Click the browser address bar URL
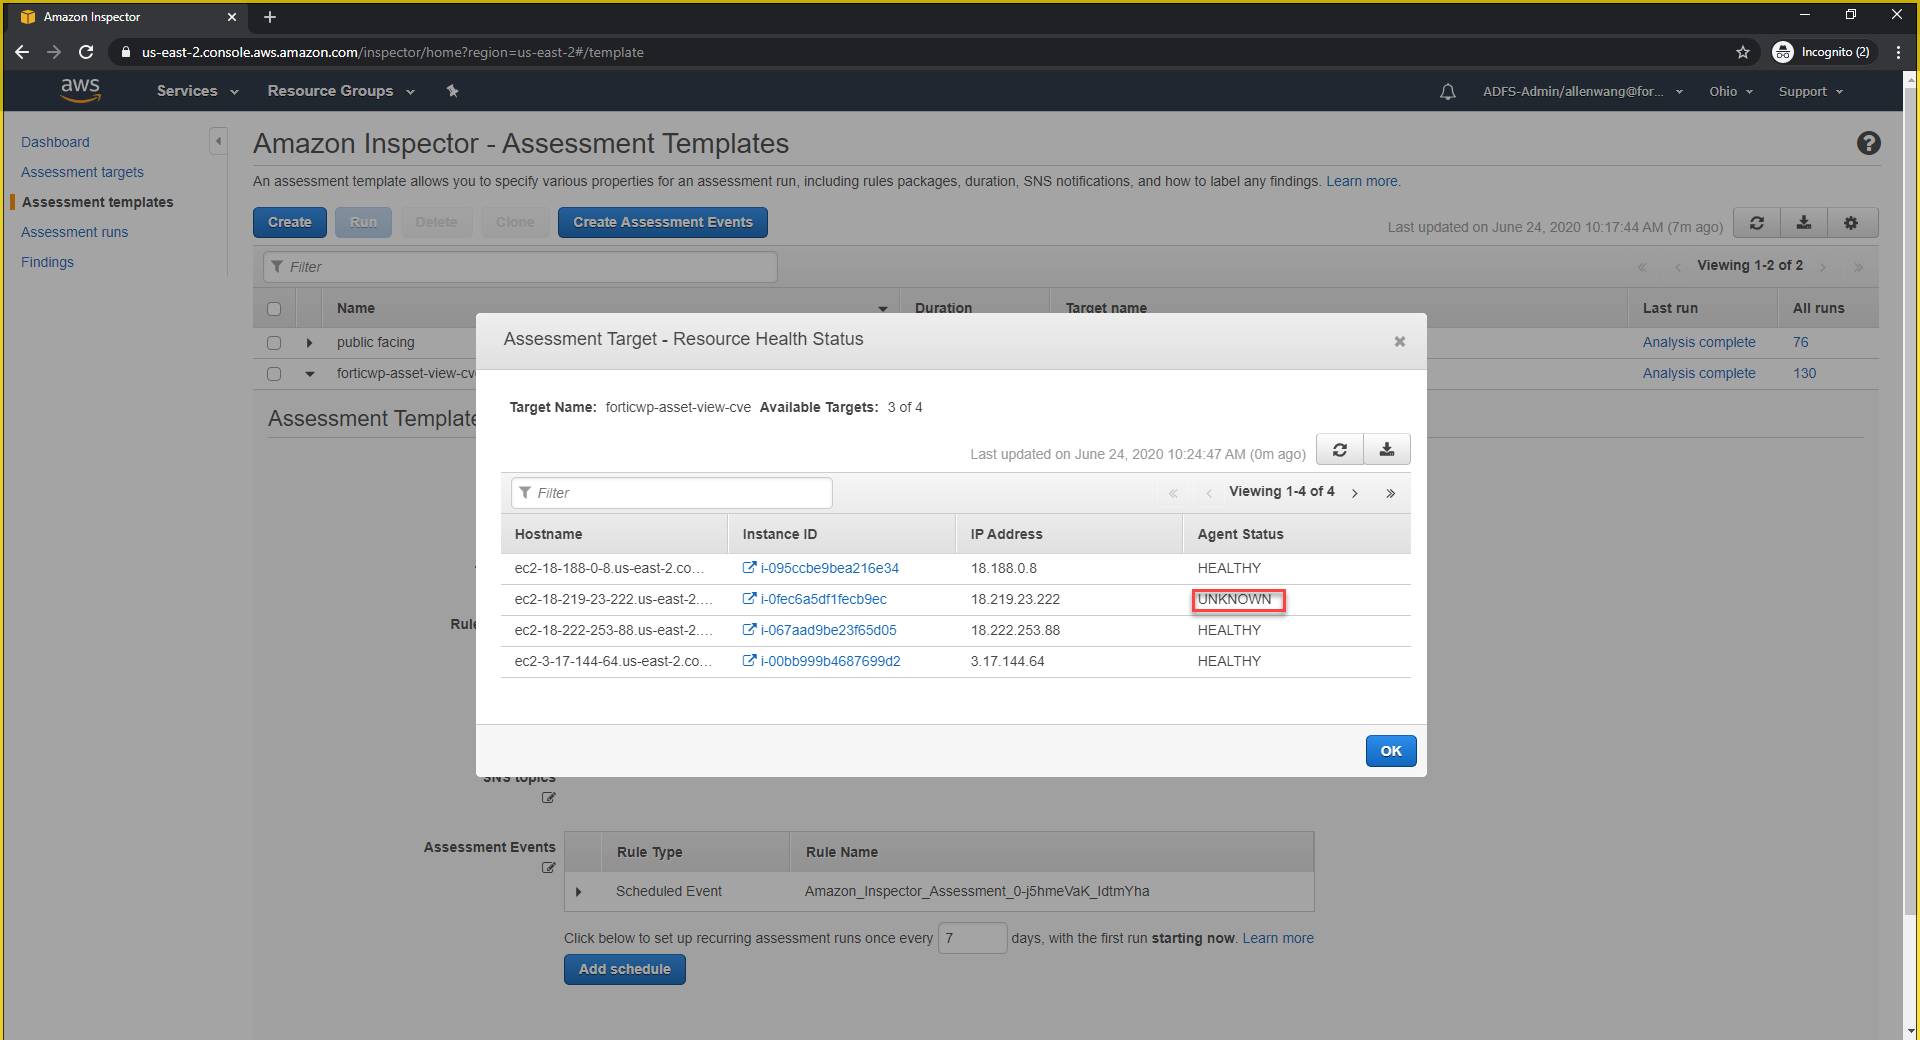Image resolution: width=1920 pixels, height=1040 pixels. click(x=392, y=52)
